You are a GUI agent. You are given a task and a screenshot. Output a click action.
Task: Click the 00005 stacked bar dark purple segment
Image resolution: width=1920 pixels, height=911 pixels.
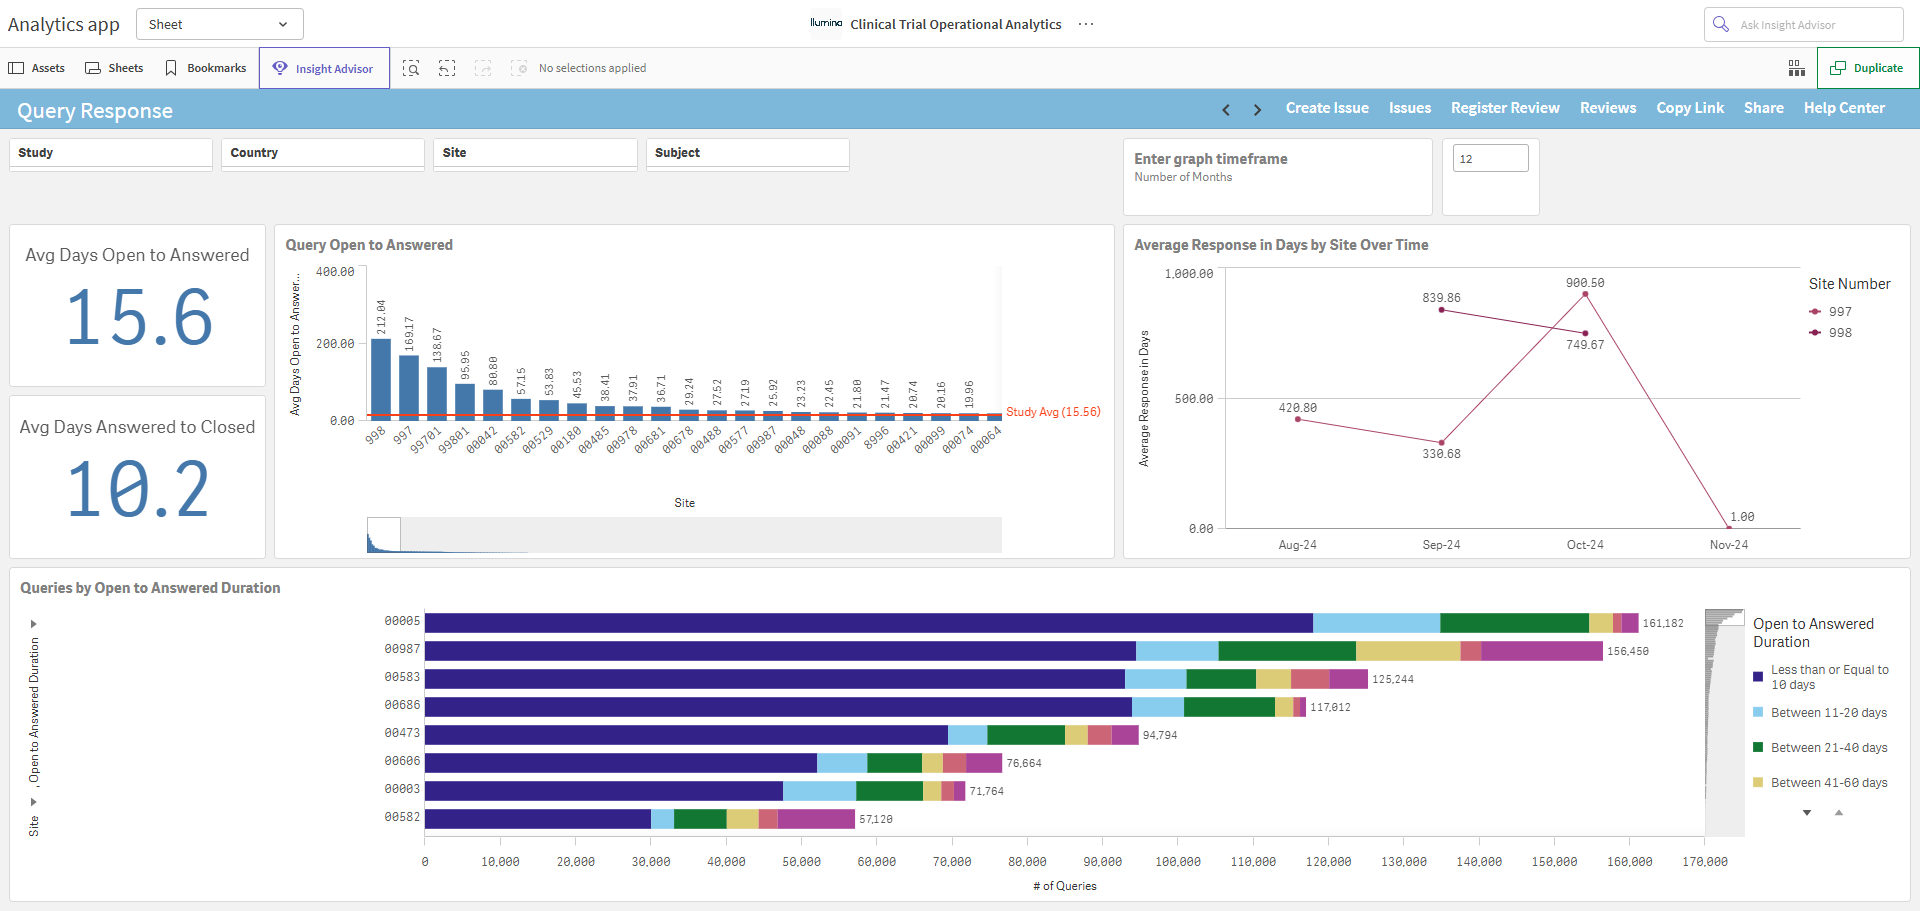click(x=869, y=623)
